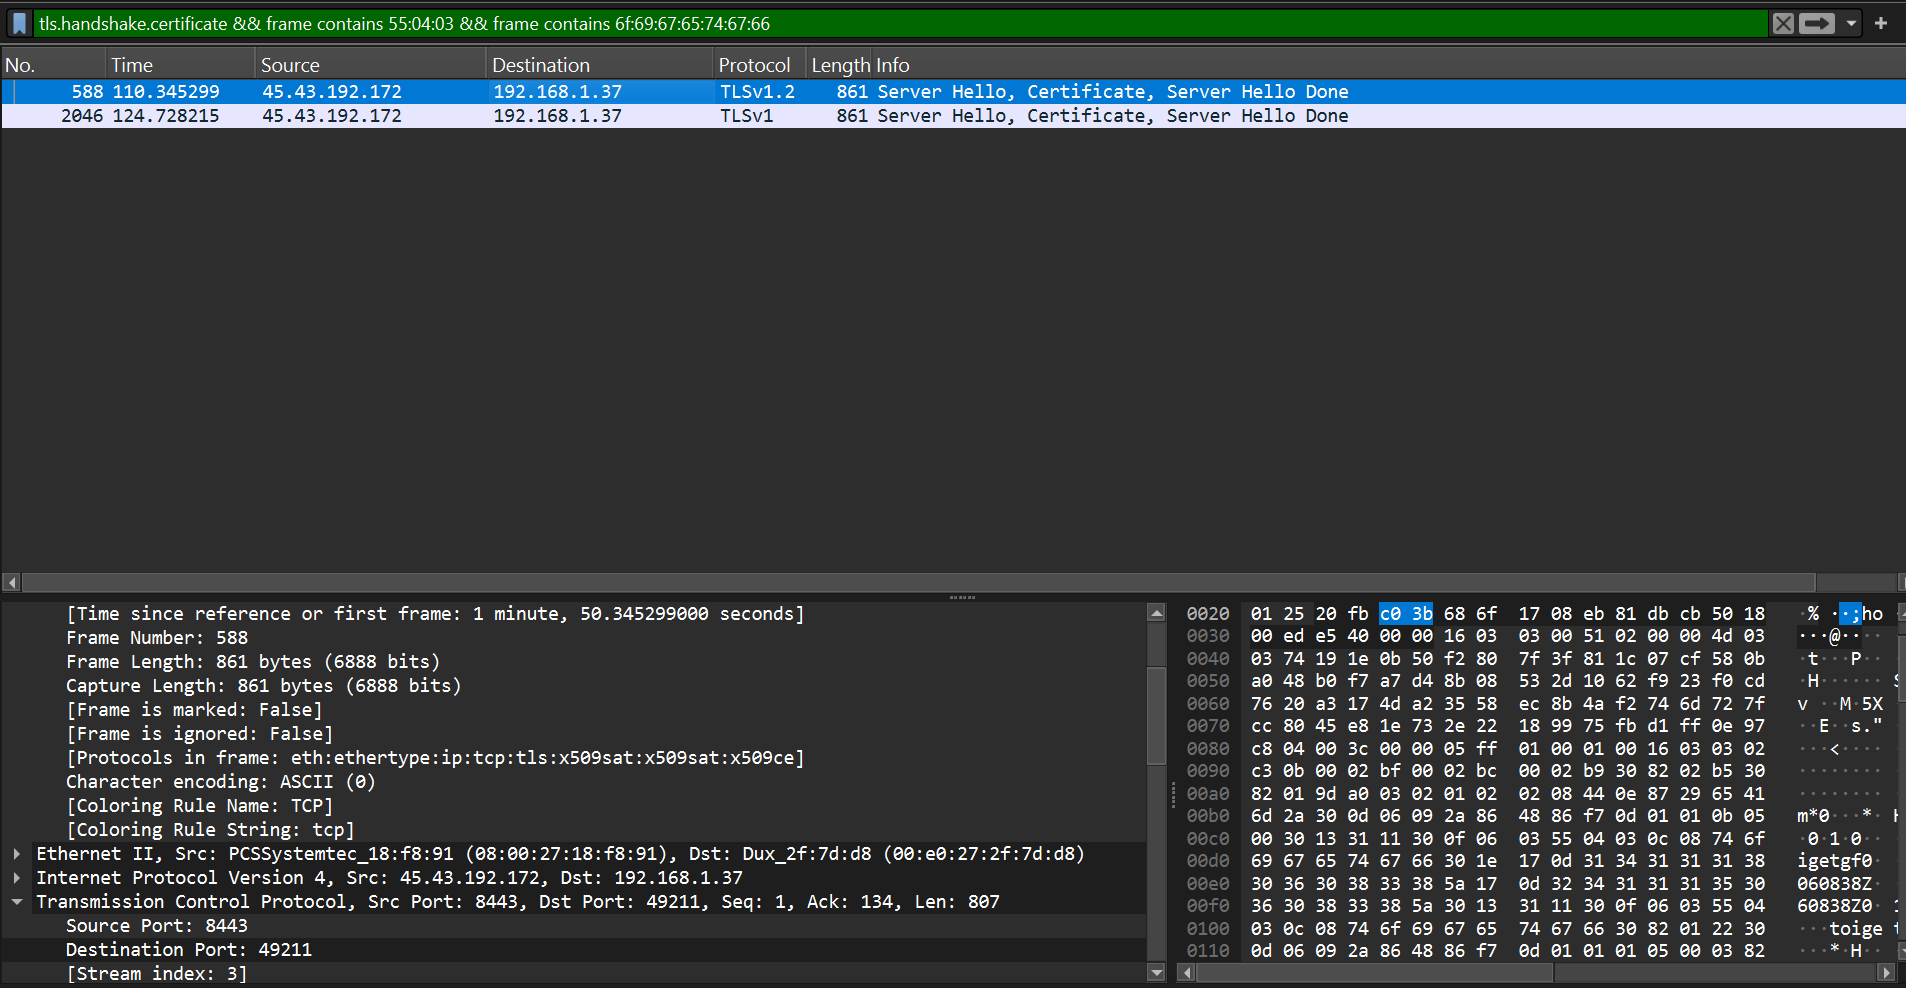Click the '060838Z' ASCII text in bytes pane
Viewport: 1906px width, 988px height.
(1835, 884)
